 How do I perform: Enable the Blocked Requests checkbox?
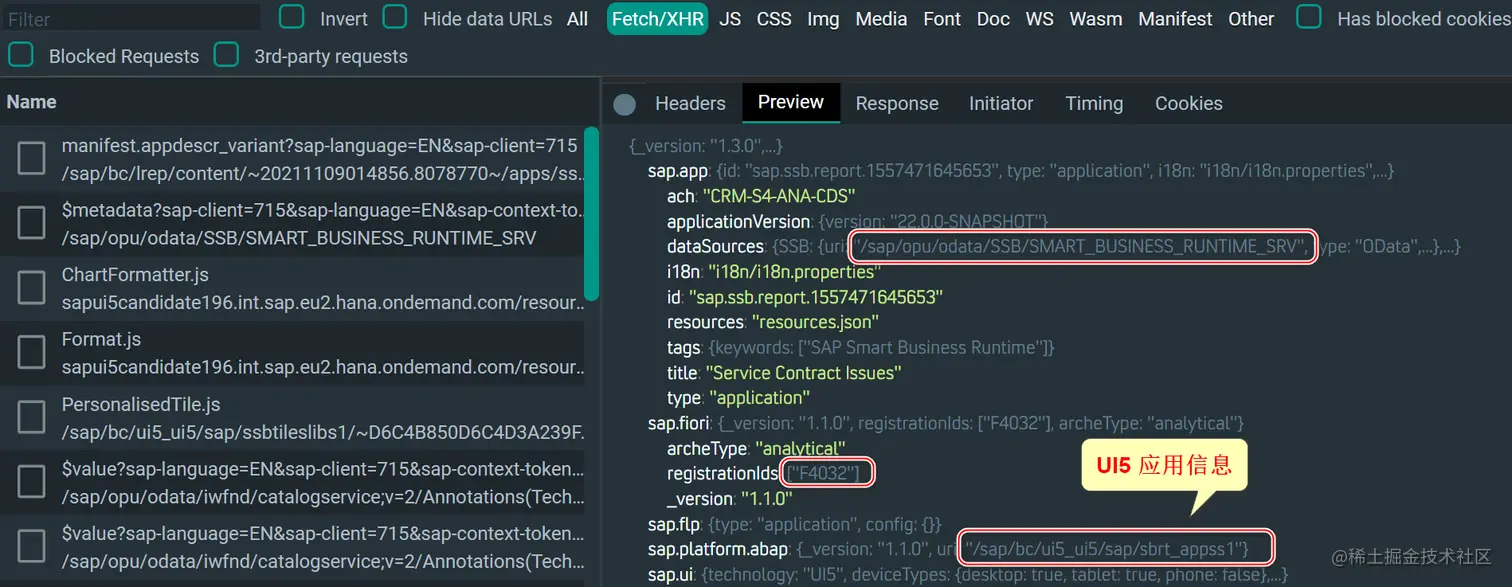[x=21, y=55]
